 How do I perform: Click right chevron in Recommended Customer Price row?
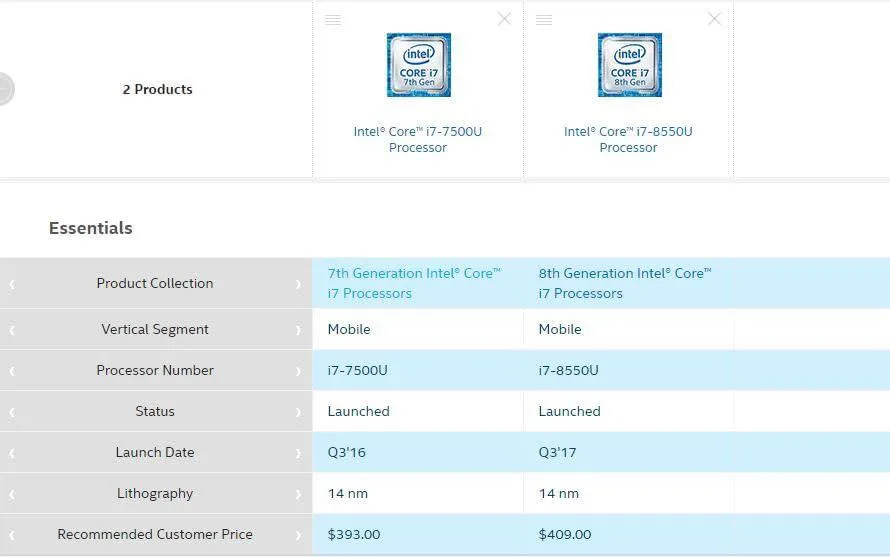(x=298, y=535)
